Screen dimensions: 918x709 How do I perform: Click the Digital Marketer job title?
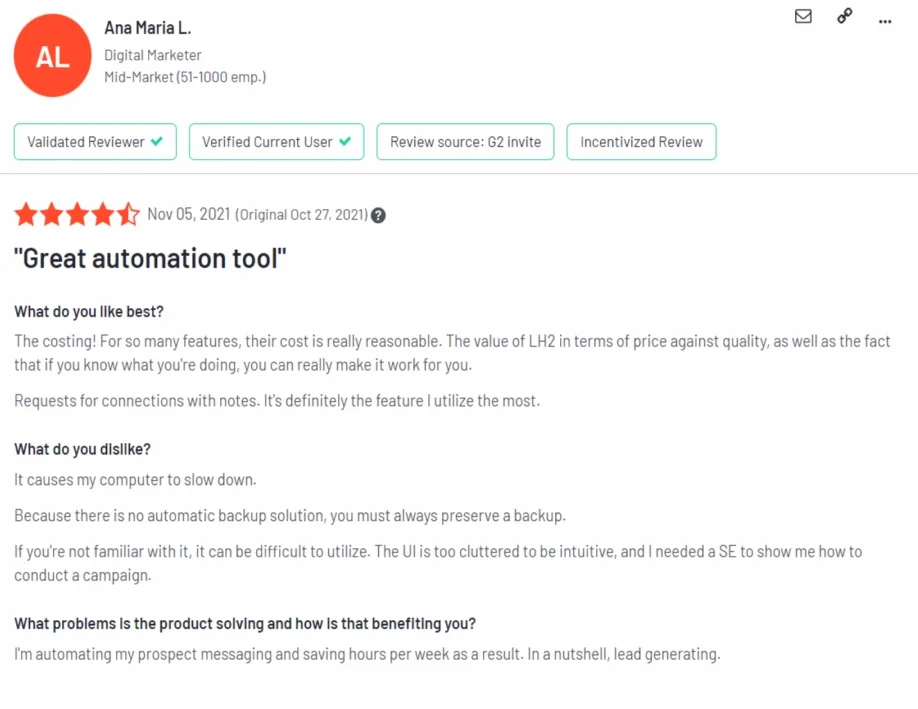pos(153,55)
